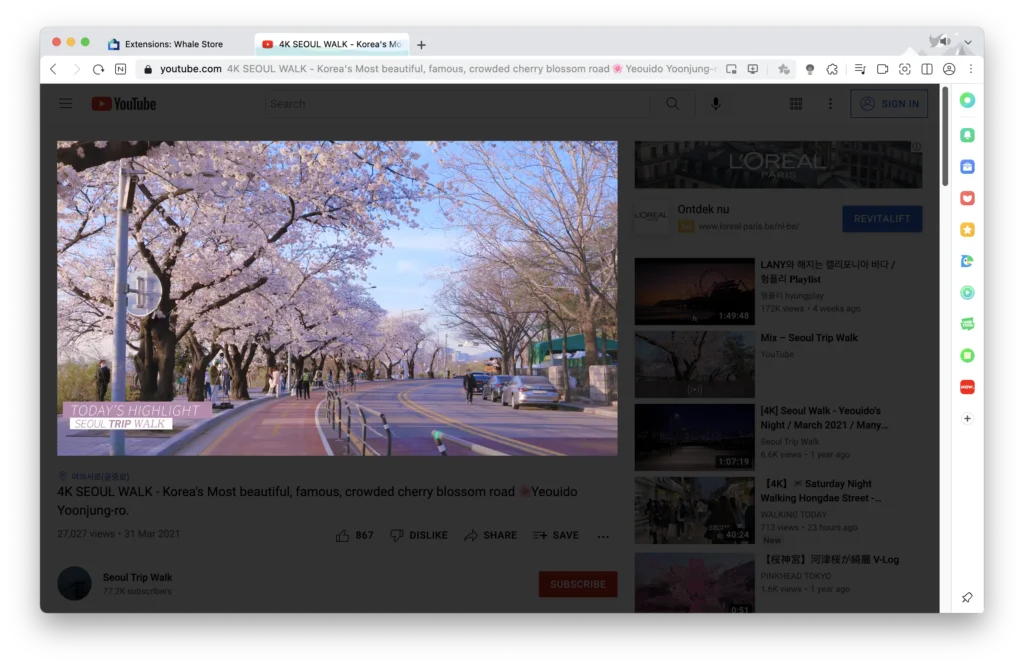Open the Seoul Trip Walk channel name
Viewport: 1024px width, 666px height.
(x=138, y=578)
